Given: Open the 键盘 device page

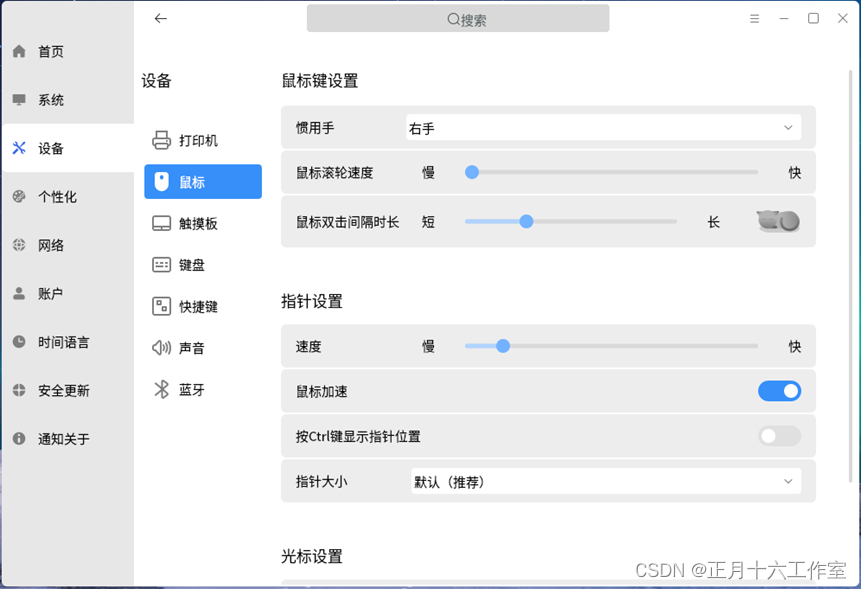Looking at the screenshot, I should click(x=203, y=265).
